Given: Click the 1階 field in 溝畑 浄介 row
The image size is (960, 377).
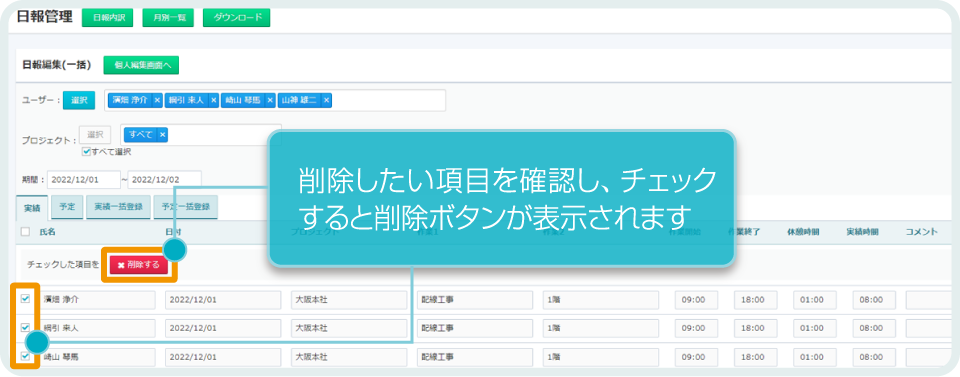Looking at the screenshot, I should [601, 300].
